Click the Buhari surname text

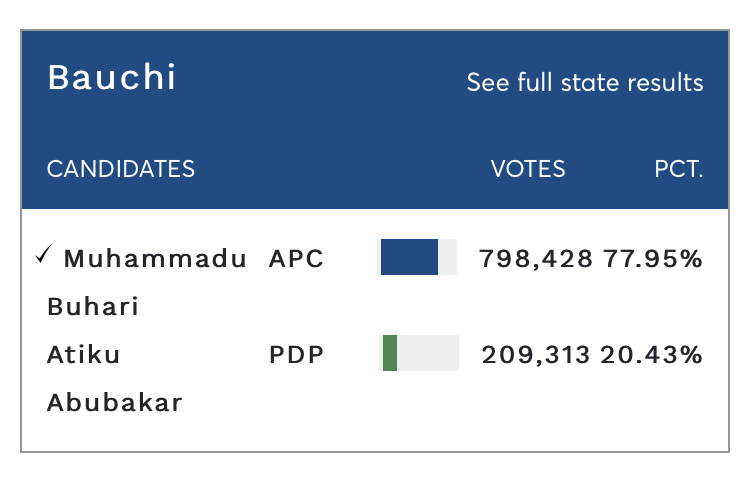tap(93, 307)
